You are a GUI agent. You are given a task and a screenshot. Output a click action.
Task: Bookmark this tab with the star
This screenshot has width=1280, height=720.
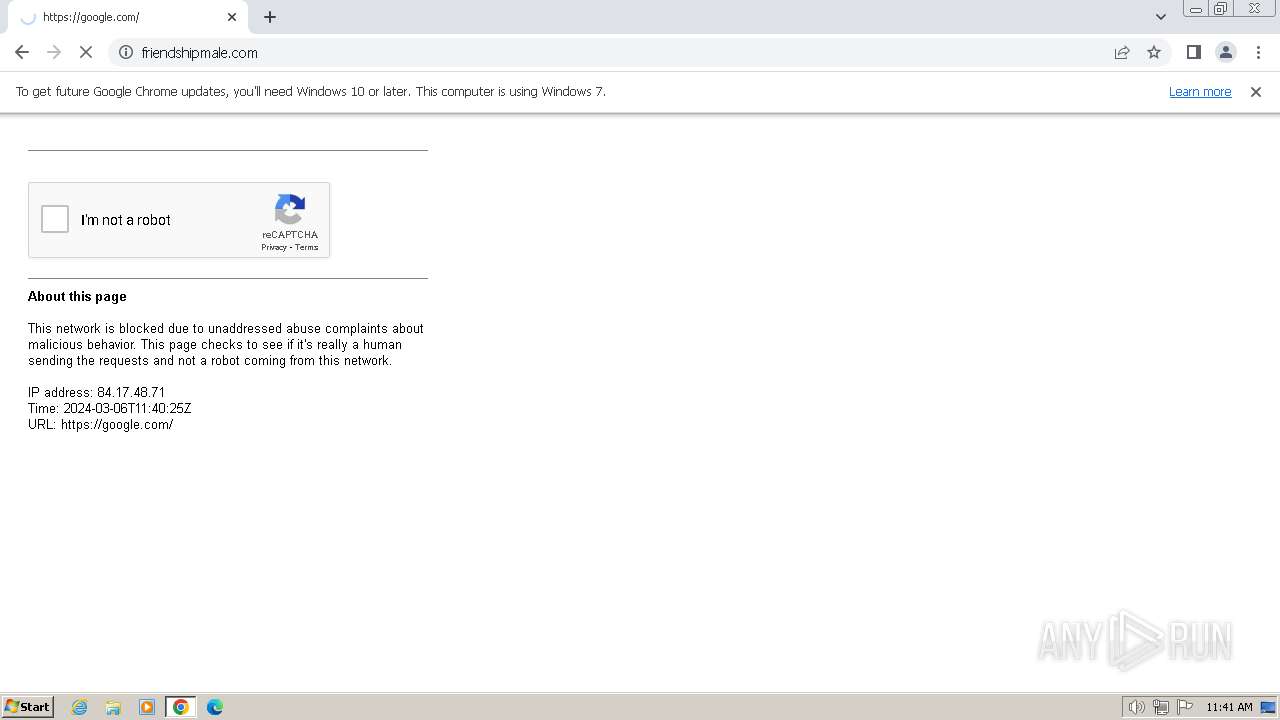point(1154,52)
